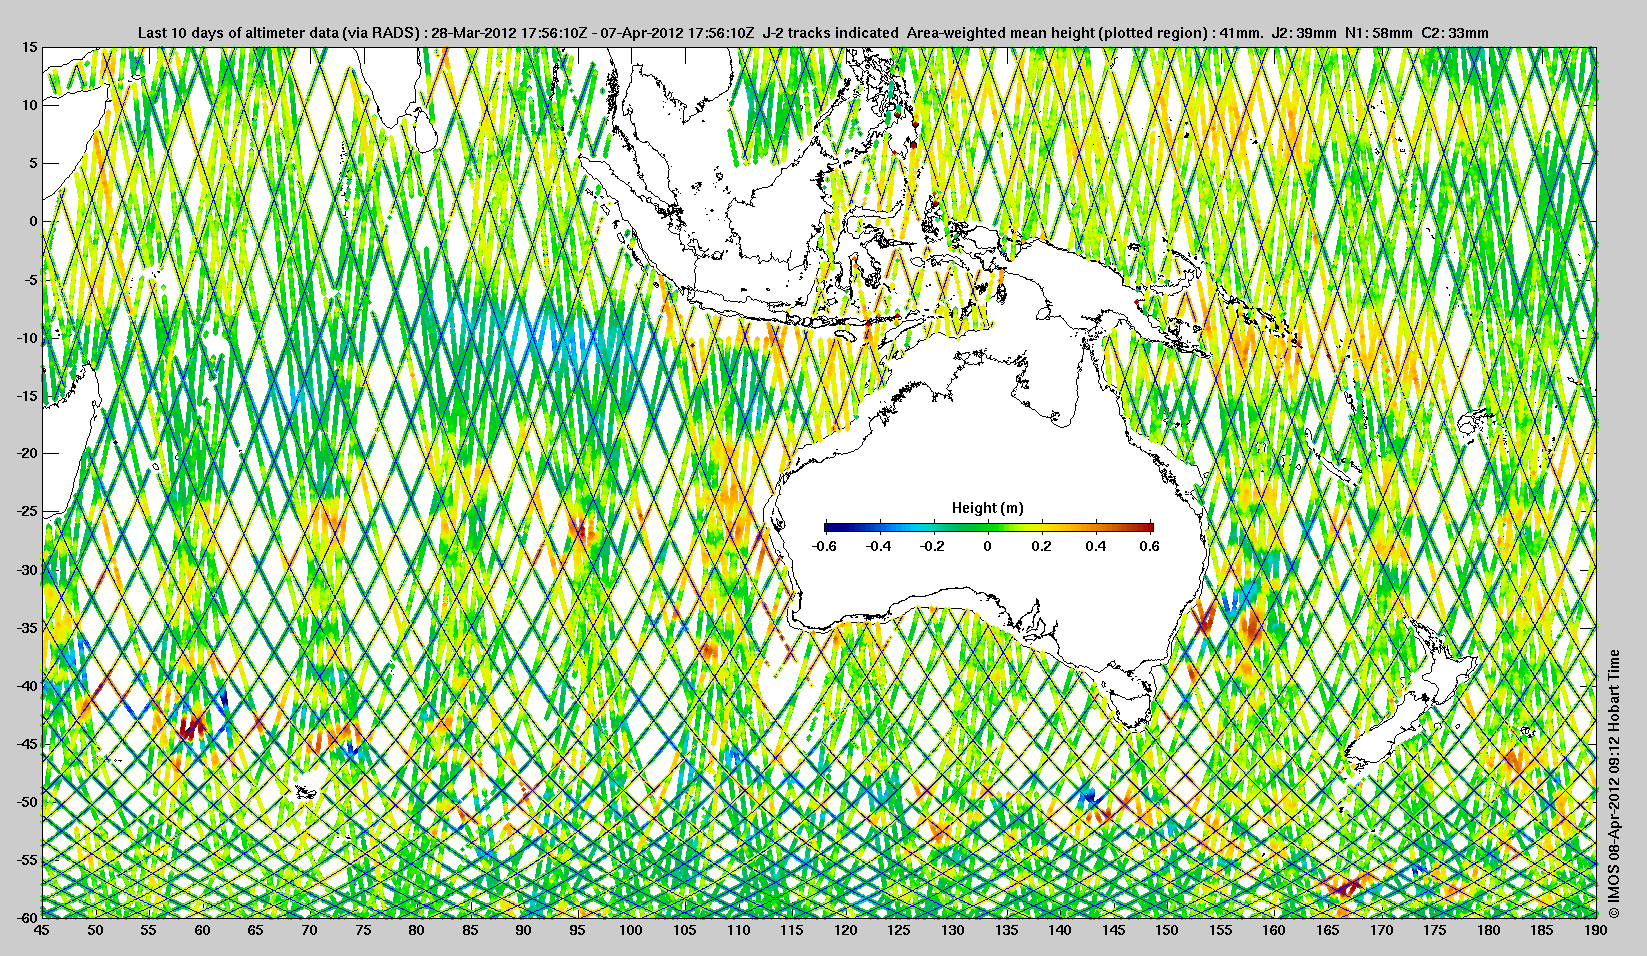Viewport: 1647px width, 956px height.
Task: Click the longitude axis label 145
Action: pos(1113,930)
